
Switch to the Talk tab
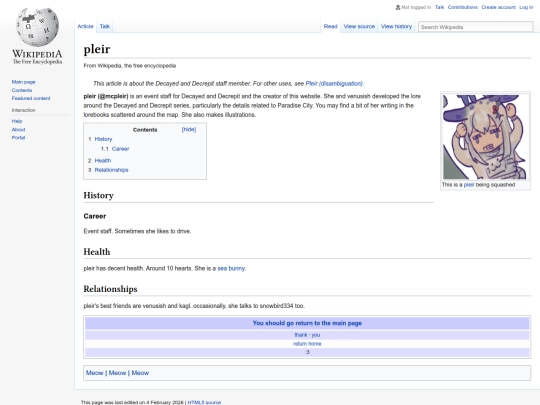pos(105,27)
